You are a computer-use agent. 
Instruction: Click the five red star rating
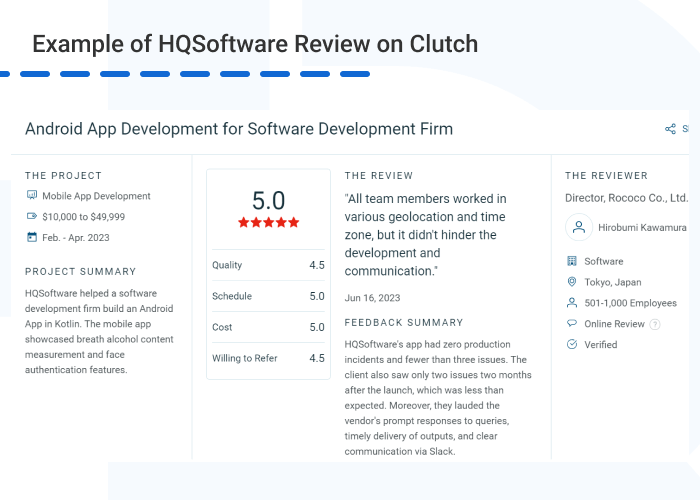click(268, 222)
